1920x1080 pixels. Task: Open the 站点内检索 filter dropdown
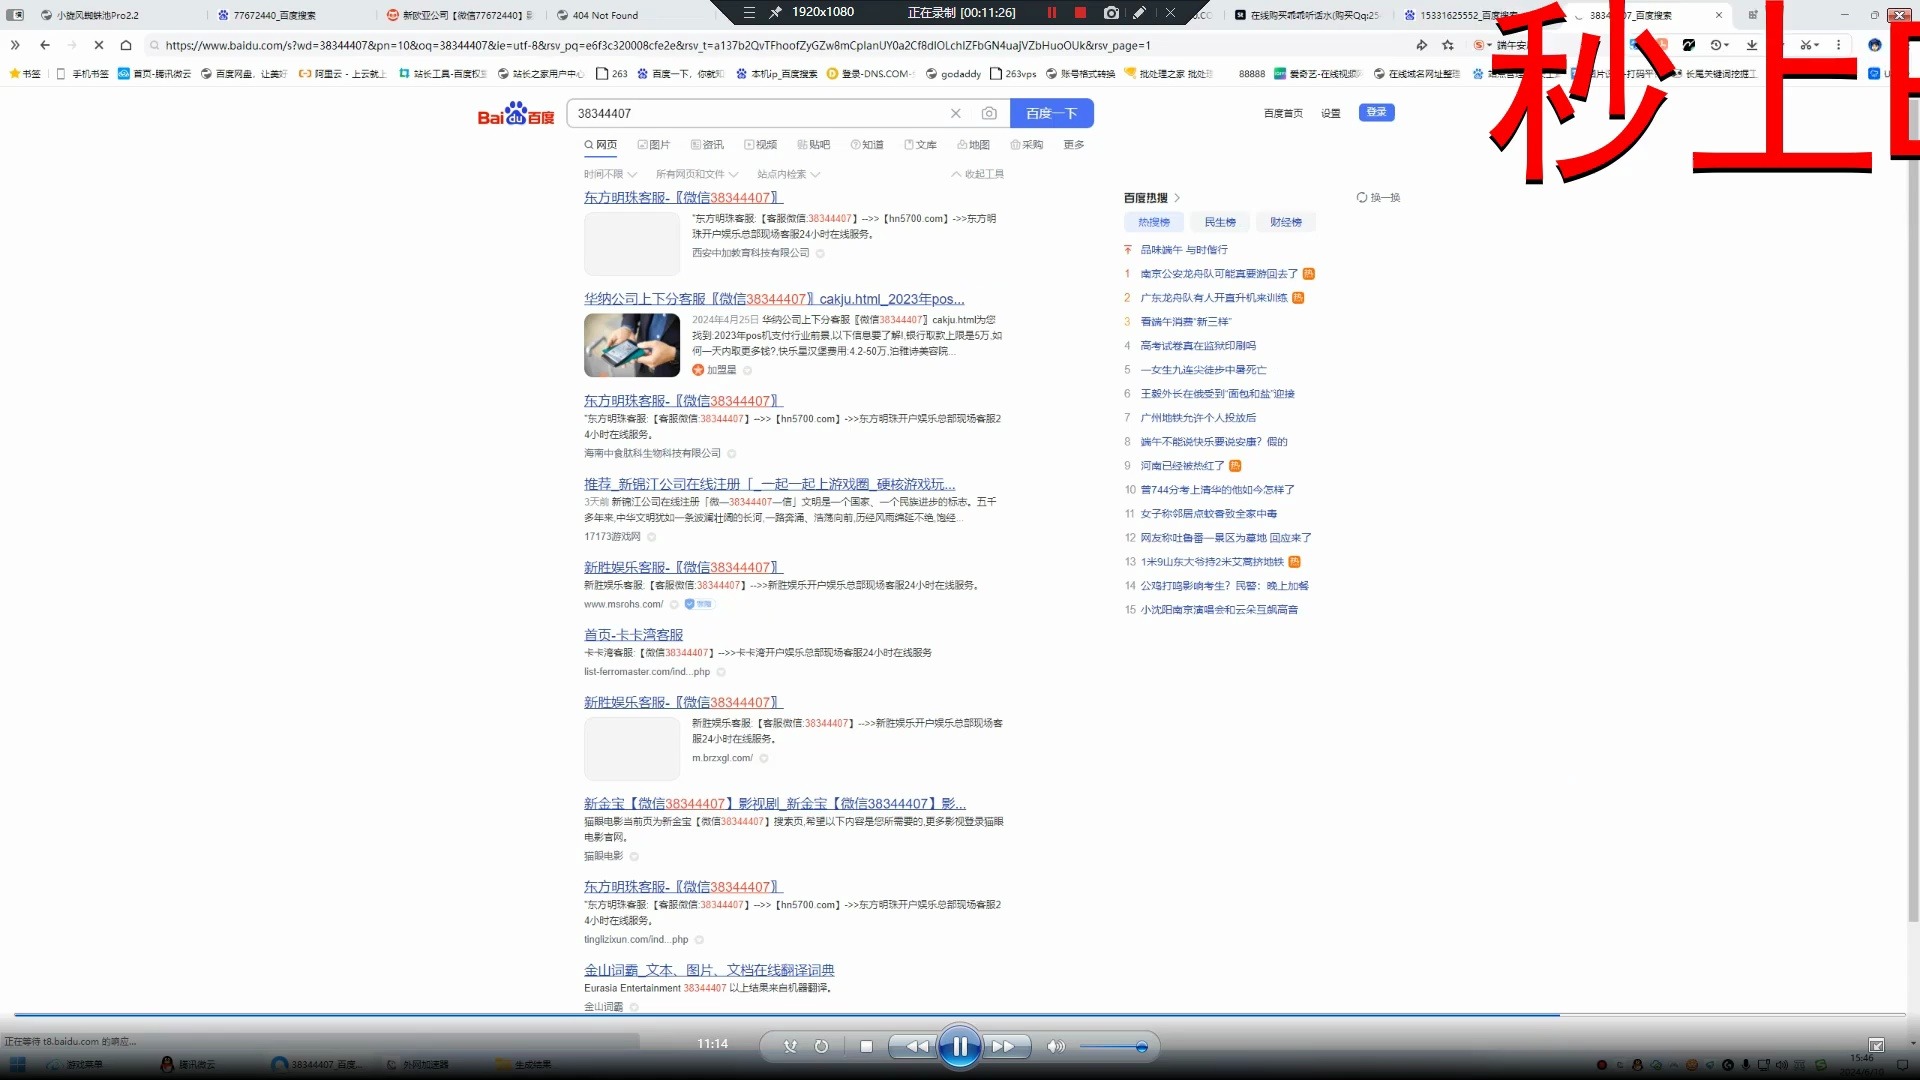[789, 174]
